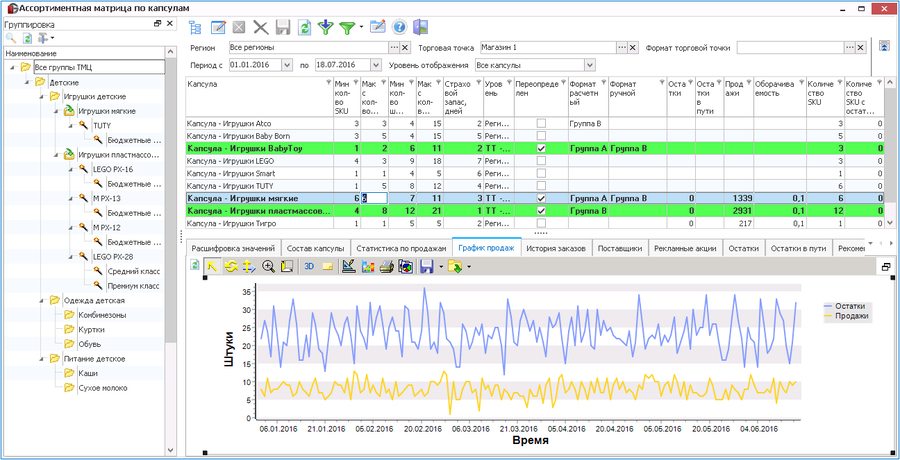The width and height of the screenshot is (900, 460).
Task: Click the print chart icon
Action: (x=387, y=266)
